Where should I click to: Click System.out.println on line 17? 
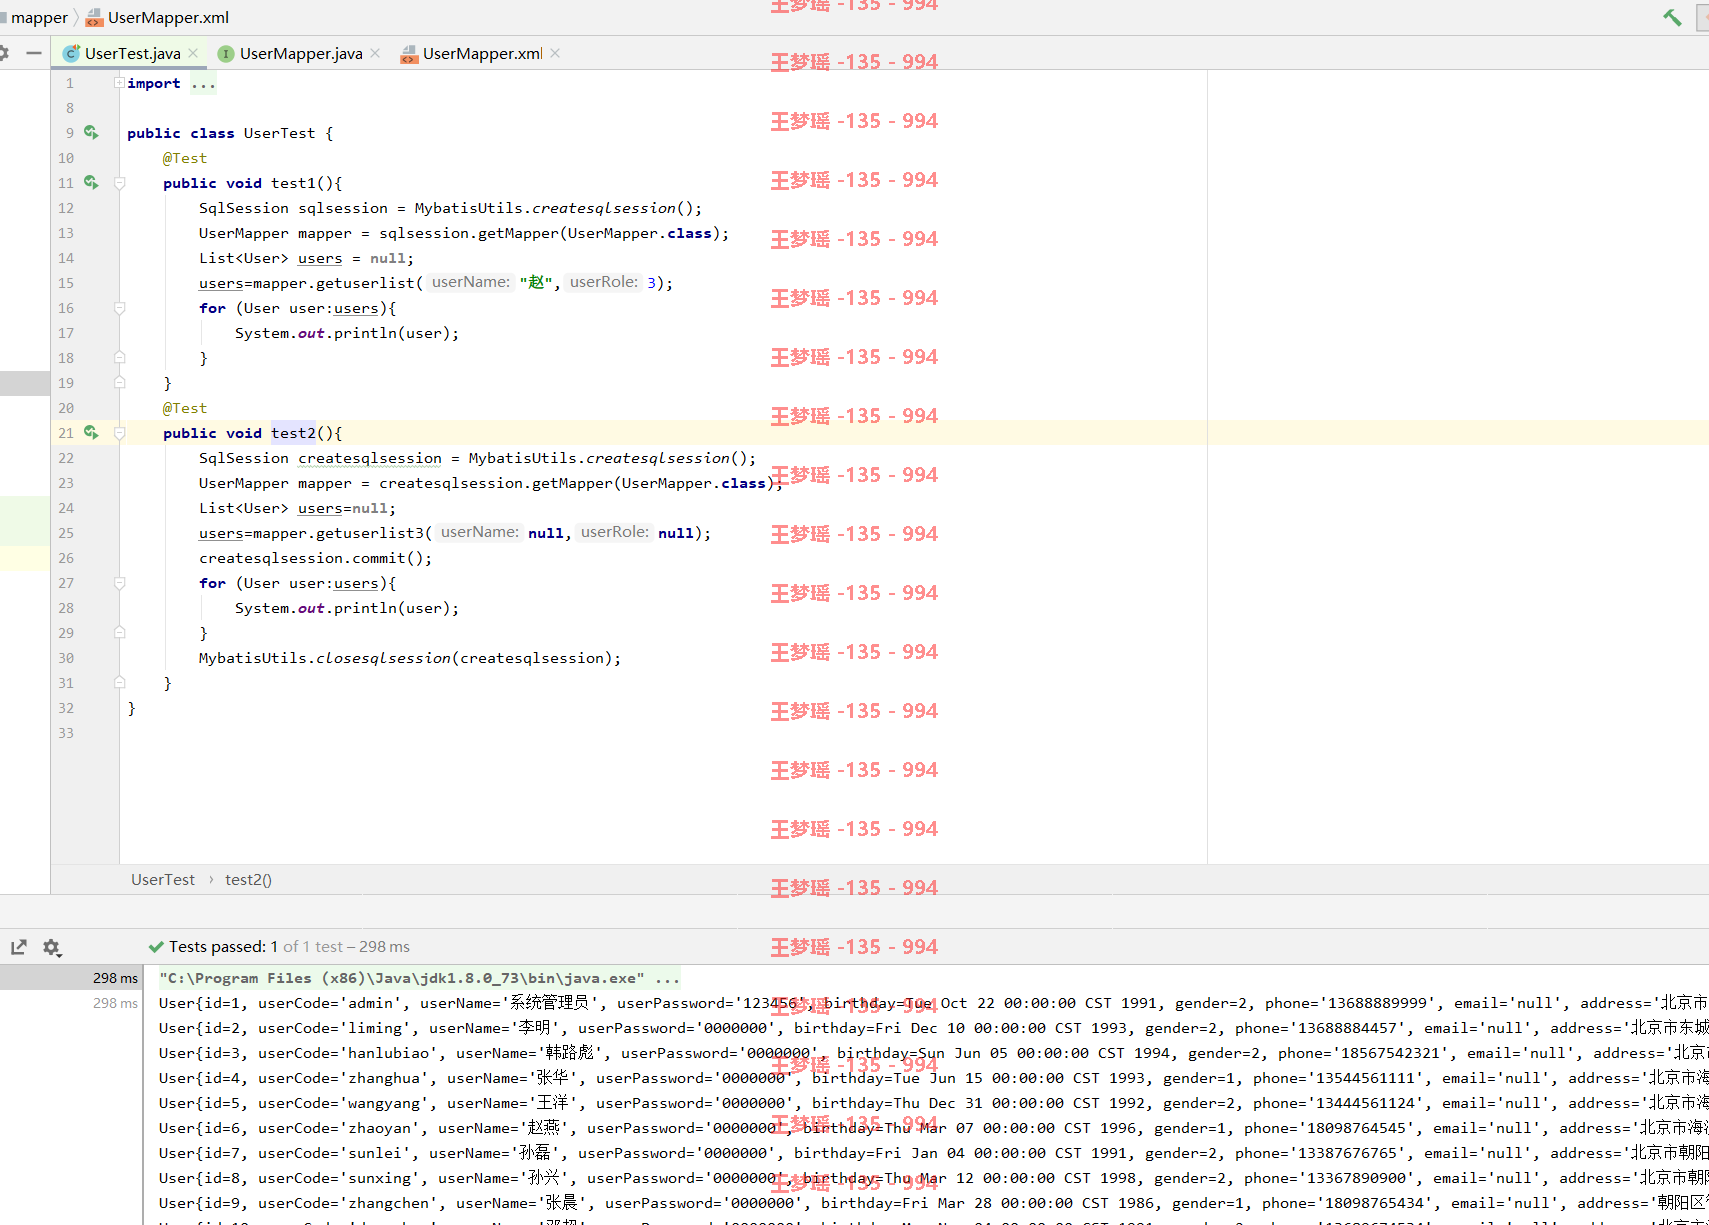click(x=346, y=333)
